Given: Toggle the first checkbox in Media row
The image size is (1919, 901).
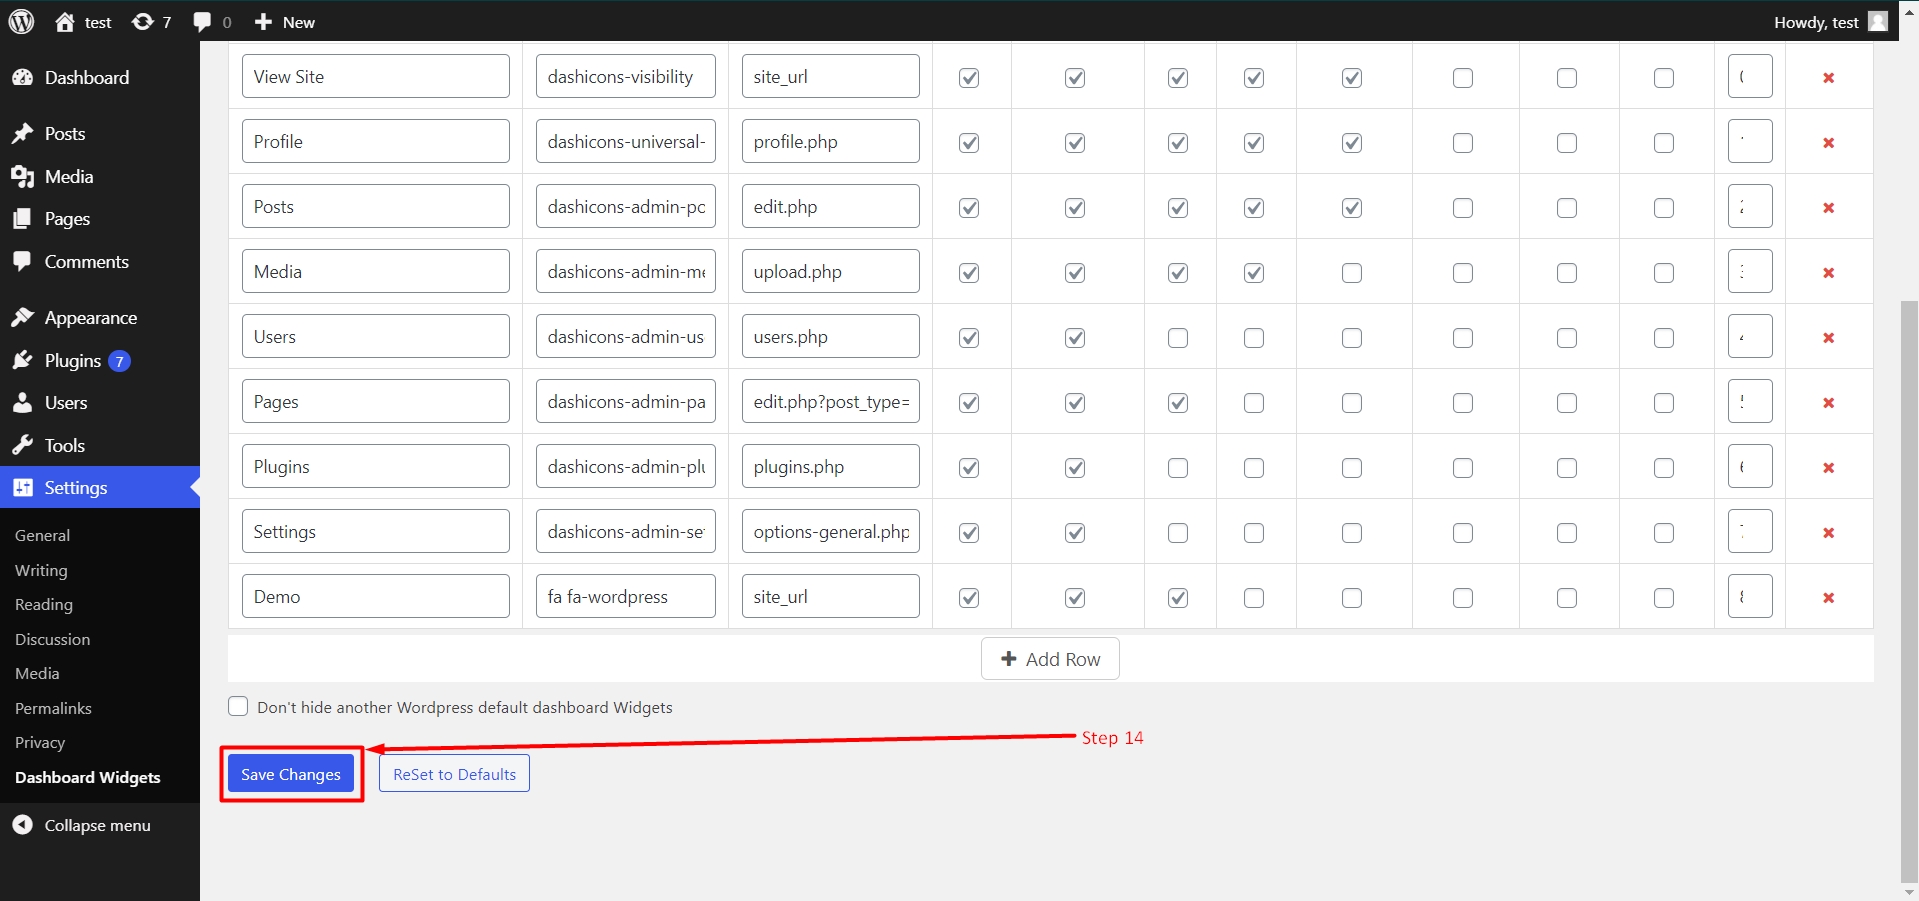Looking at the screenshot, I should pos(969,272).
